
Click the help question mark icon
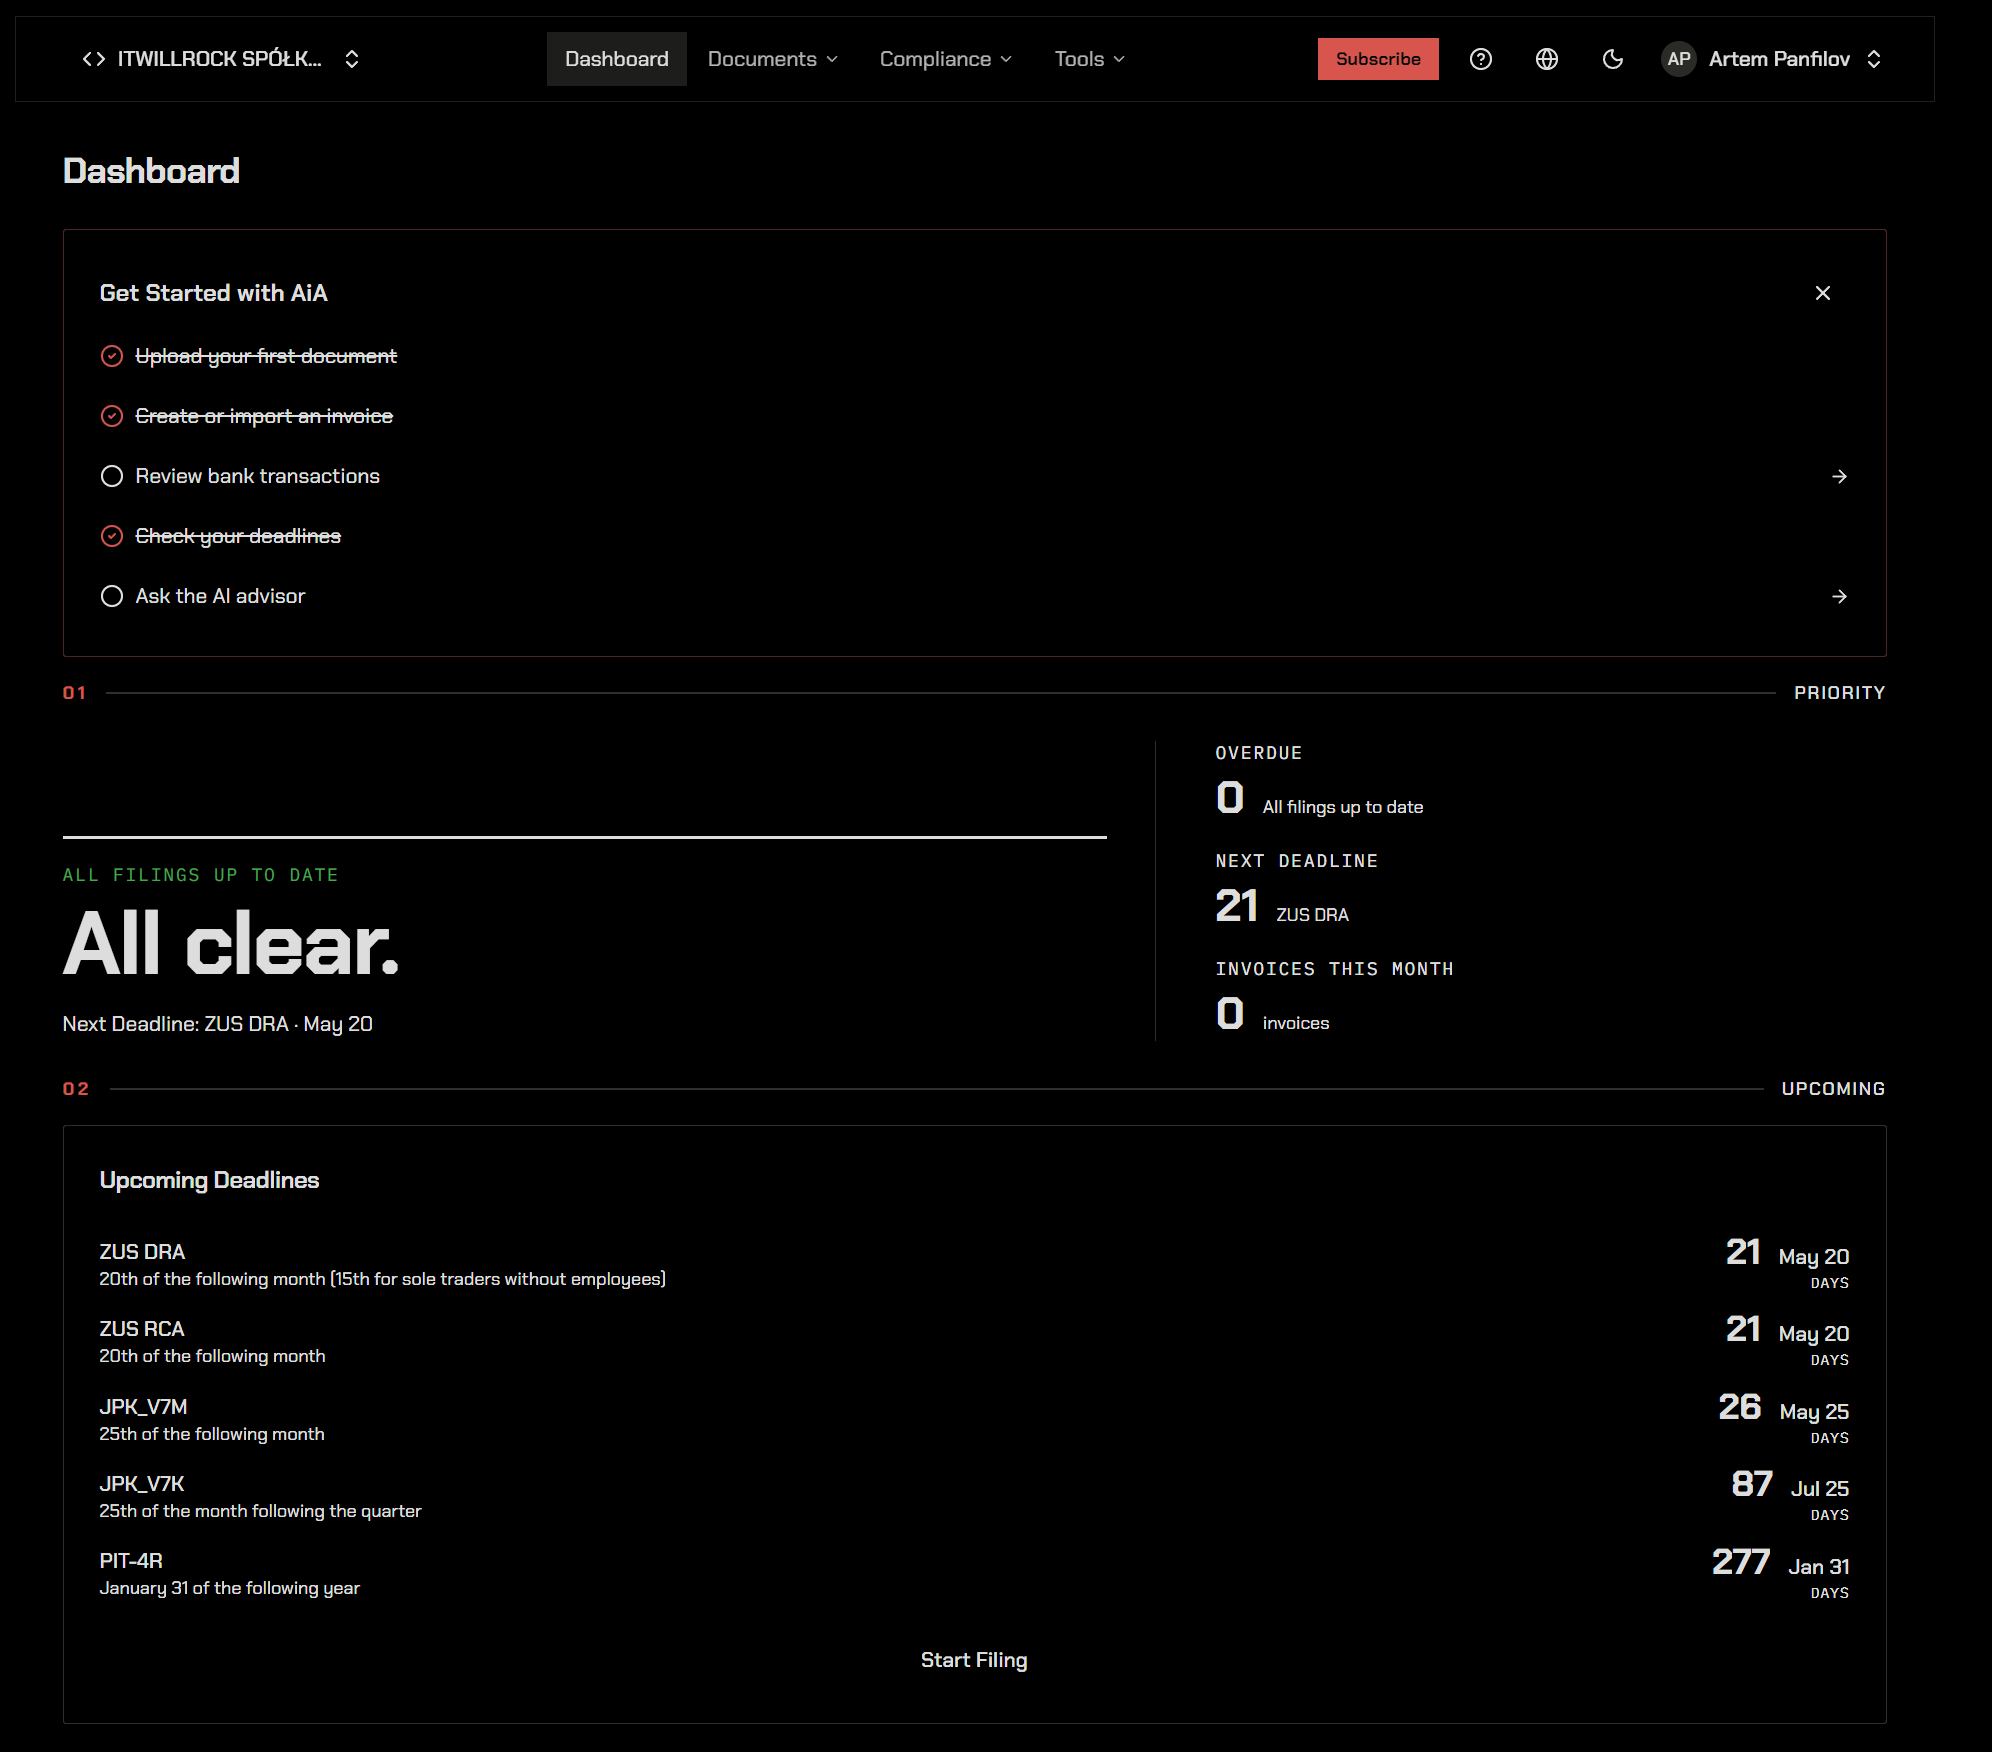(x=1480, y=59)
